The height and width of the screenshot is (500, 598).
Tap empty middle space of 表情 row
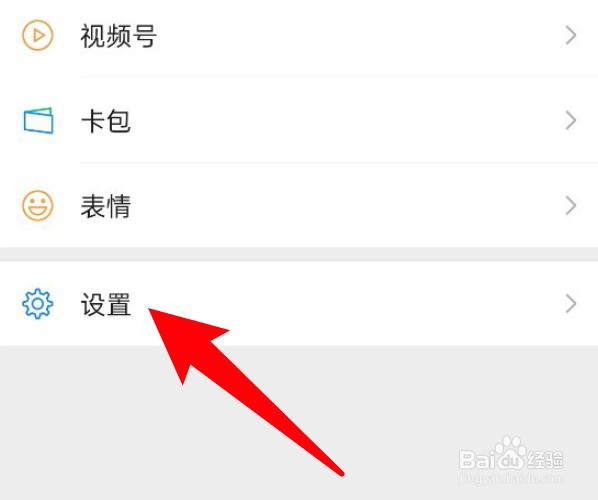[x=343, y=206]
